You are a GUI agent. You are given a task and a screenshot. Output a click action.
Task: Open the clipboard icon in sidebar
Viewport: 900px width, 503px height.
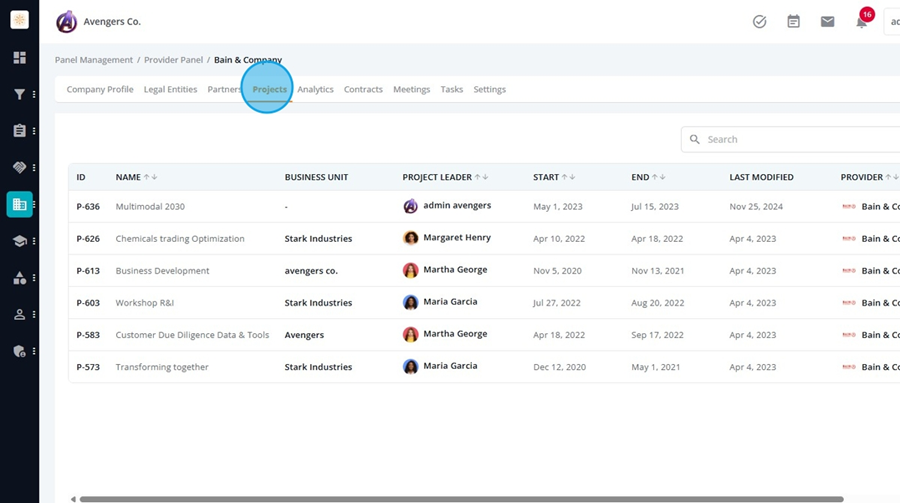pyautogui.click(x=20, y=131)
